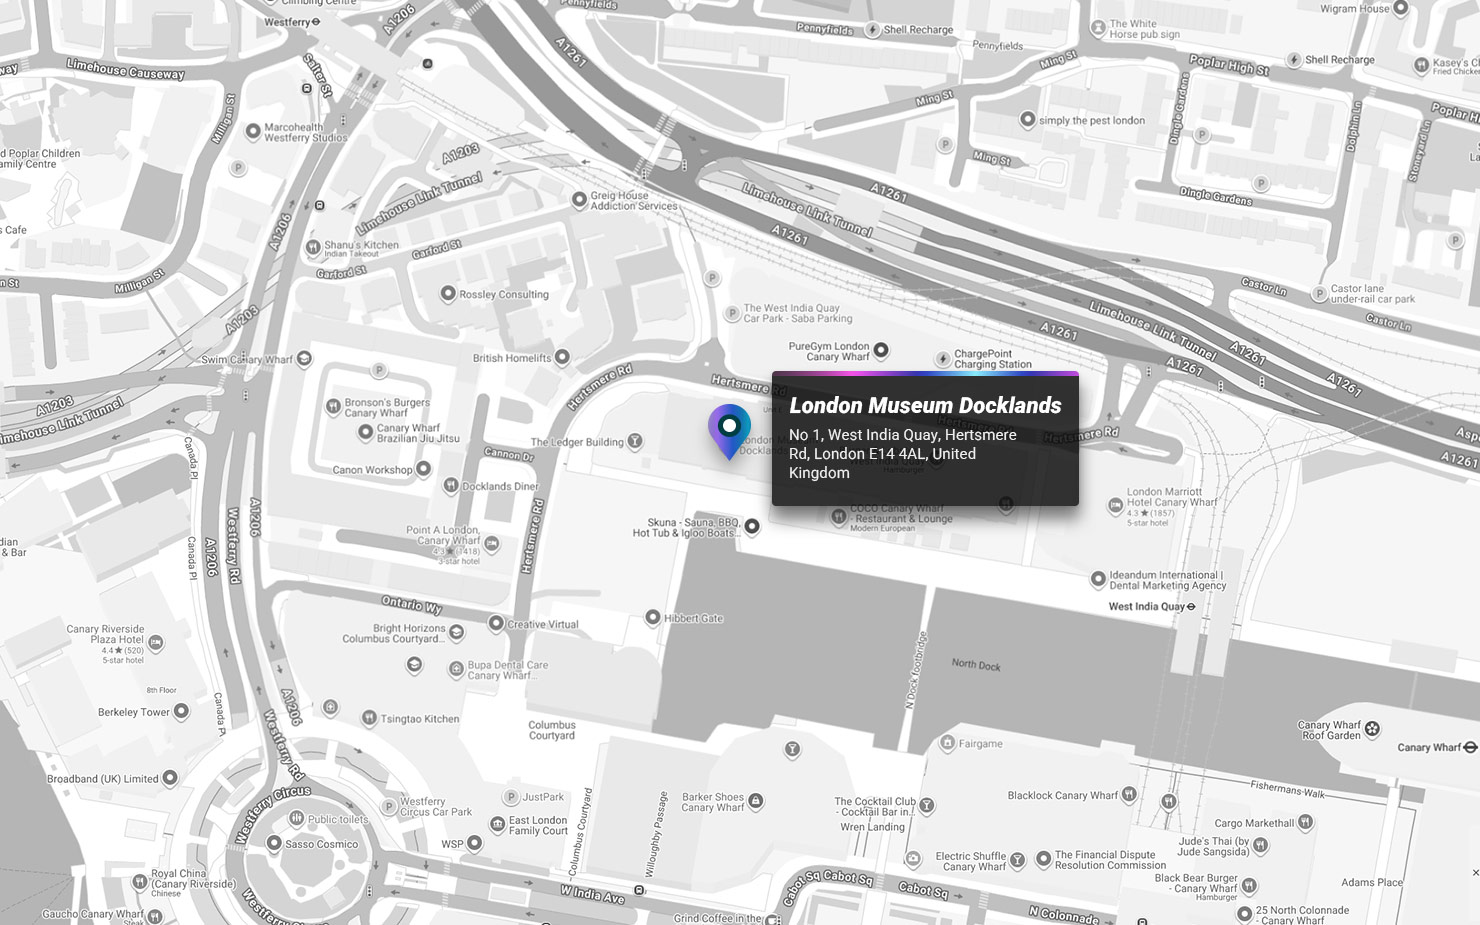Open the London Marriott Hotel Canary Wharf icon
Viewport: 1480px width, 925px height.
1115,507
